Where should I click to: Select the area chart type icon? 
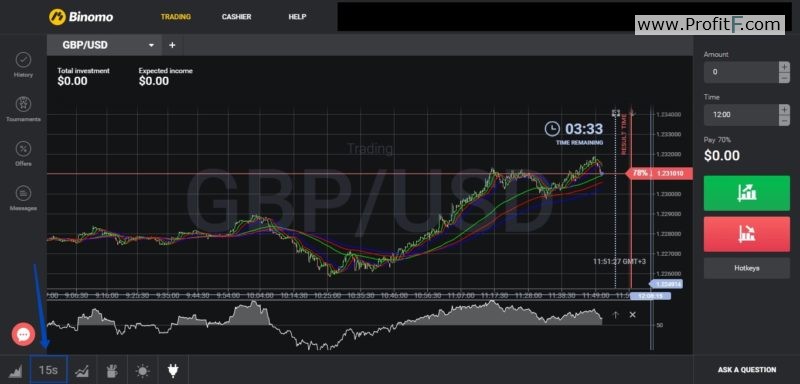click(x=15, y=370)
